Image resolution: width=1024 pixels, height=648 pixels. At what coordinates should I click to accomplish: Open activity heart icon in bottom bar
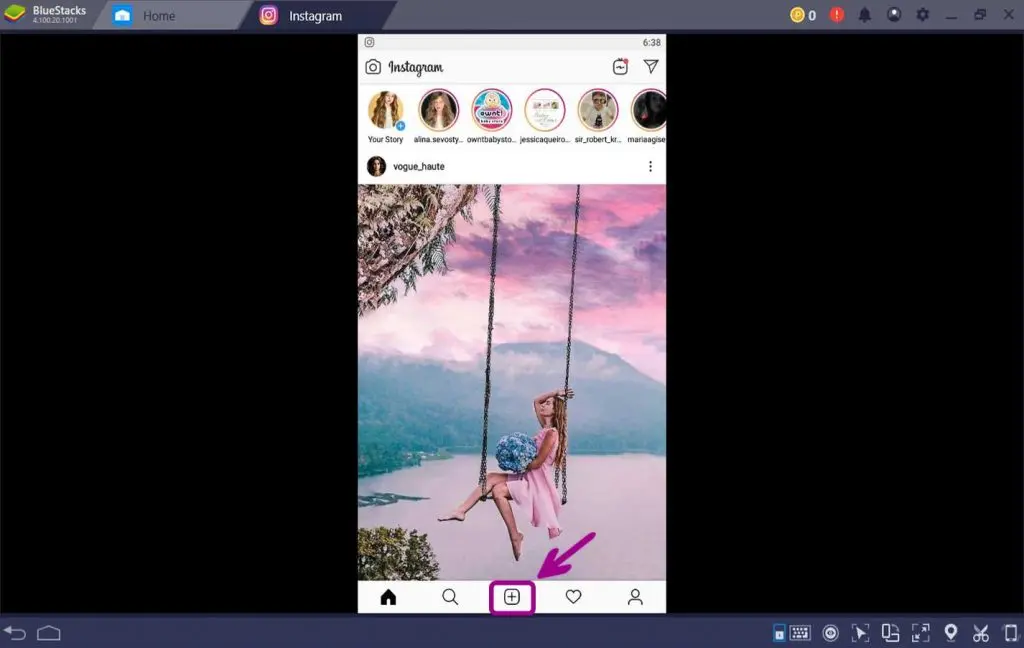pos(573,597)
